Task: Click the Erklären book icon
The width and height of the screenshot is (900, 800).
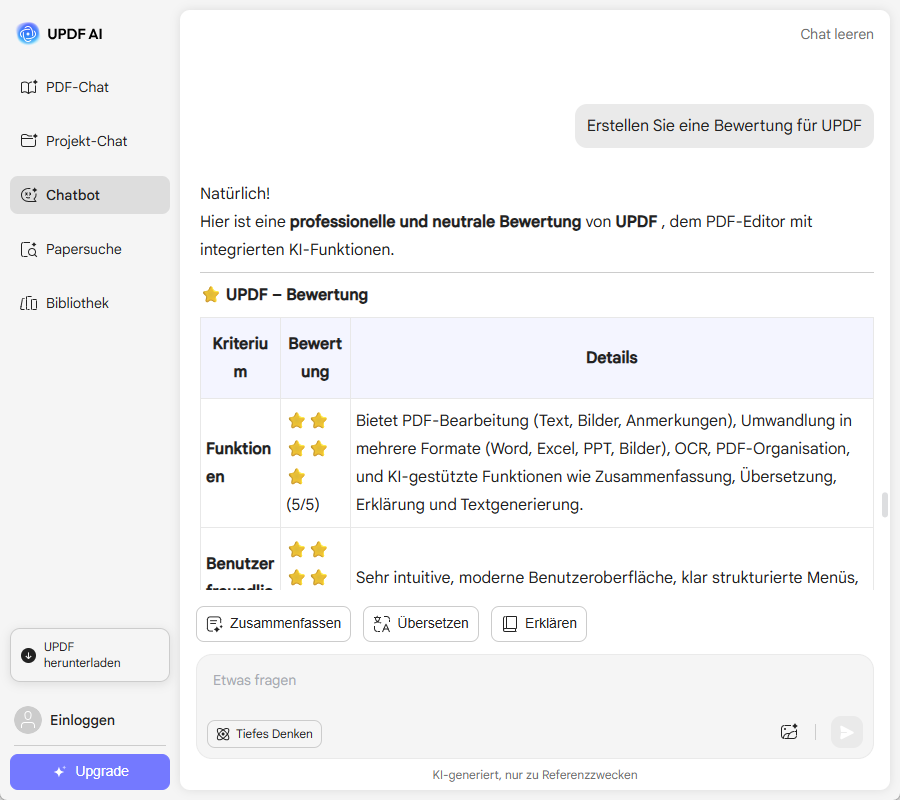Action: pyautogui.click(x=510, y=624)
